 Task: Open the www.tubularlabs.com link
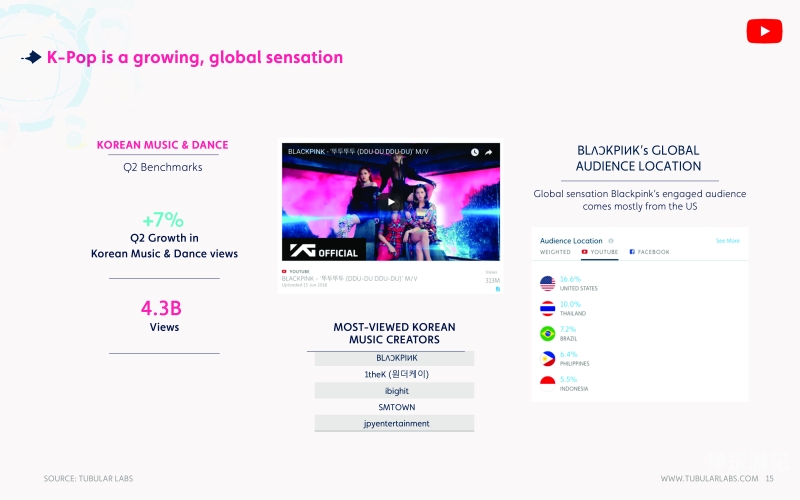709,479
